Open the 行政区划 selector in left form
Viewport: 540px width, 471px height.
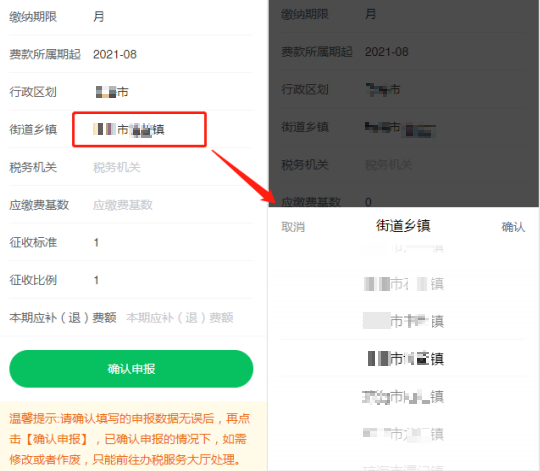click(131, 92)
